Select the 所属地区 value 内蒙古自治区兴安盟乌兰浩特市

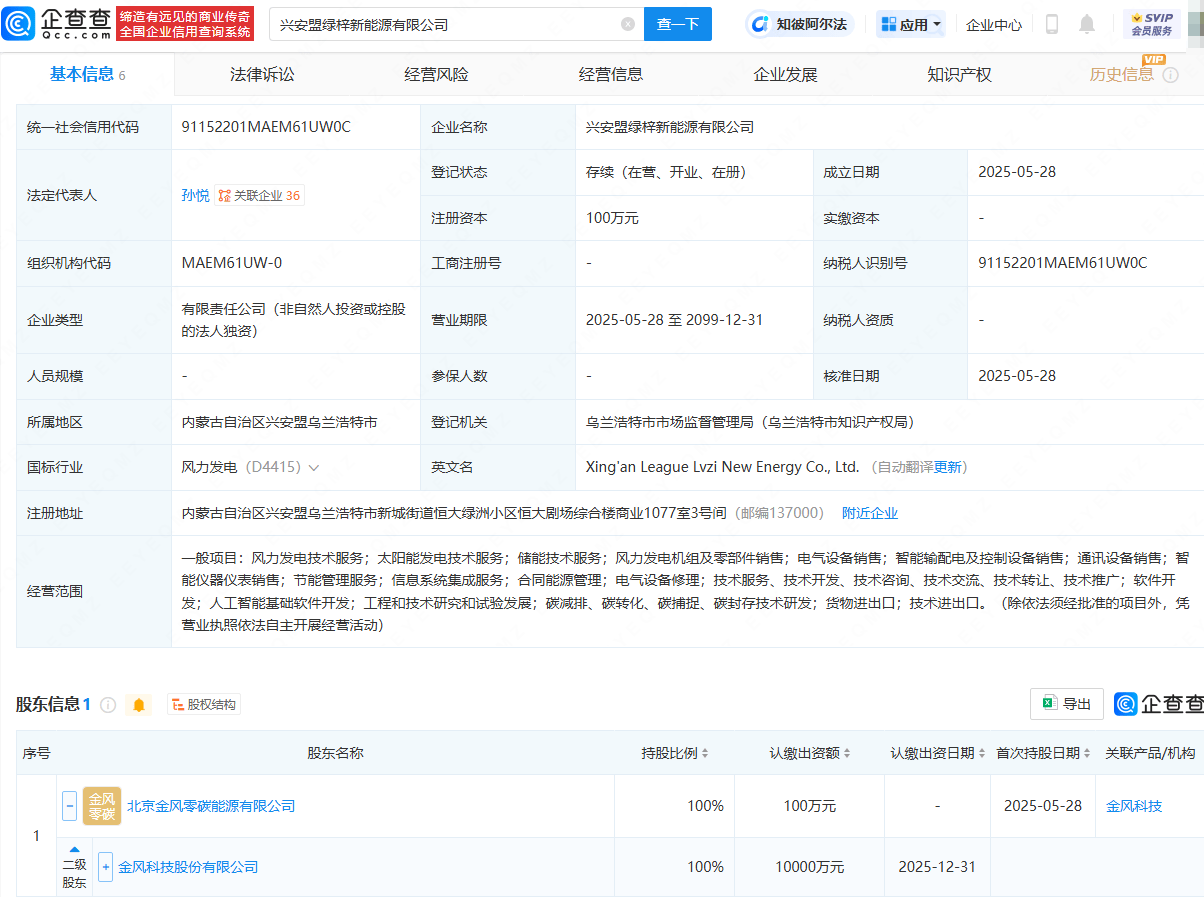pos(279,422)
